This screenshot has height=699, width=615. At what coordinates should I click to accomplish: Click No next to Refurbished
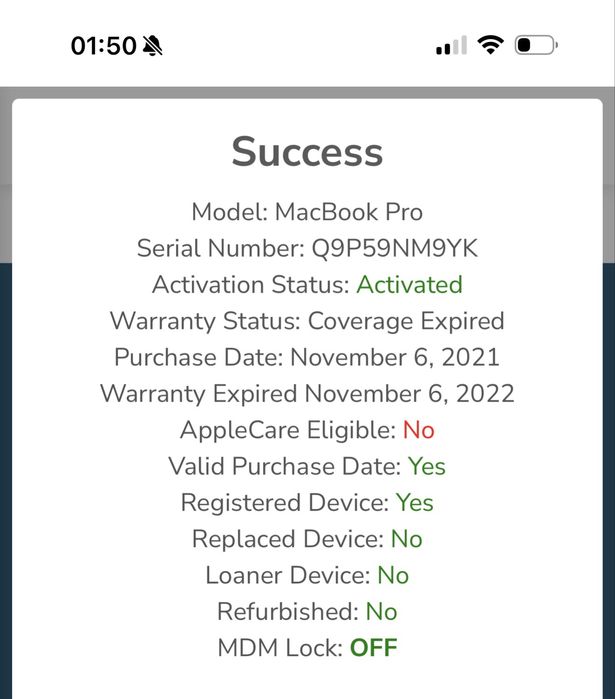coord(381,611)
